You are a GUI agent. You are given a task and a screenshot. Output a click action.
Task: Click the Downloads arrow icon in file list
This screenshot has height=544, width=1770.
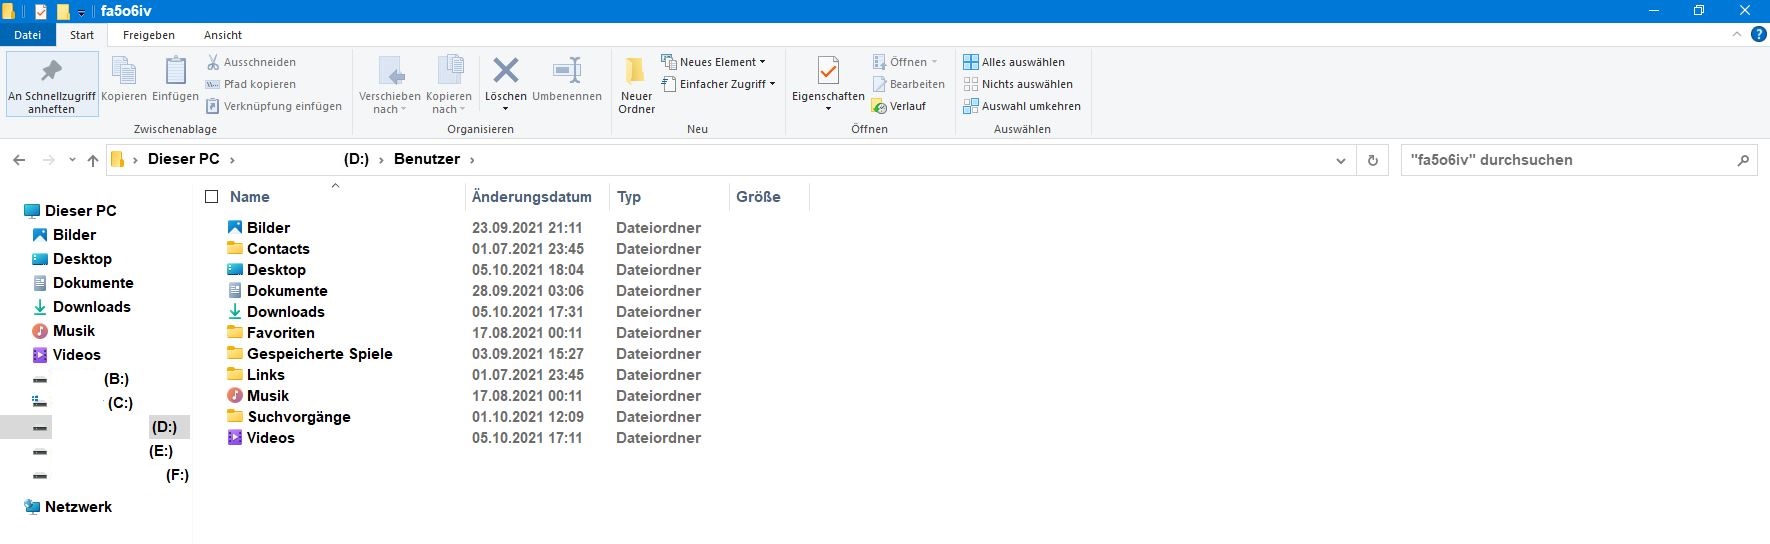[235, 312]
